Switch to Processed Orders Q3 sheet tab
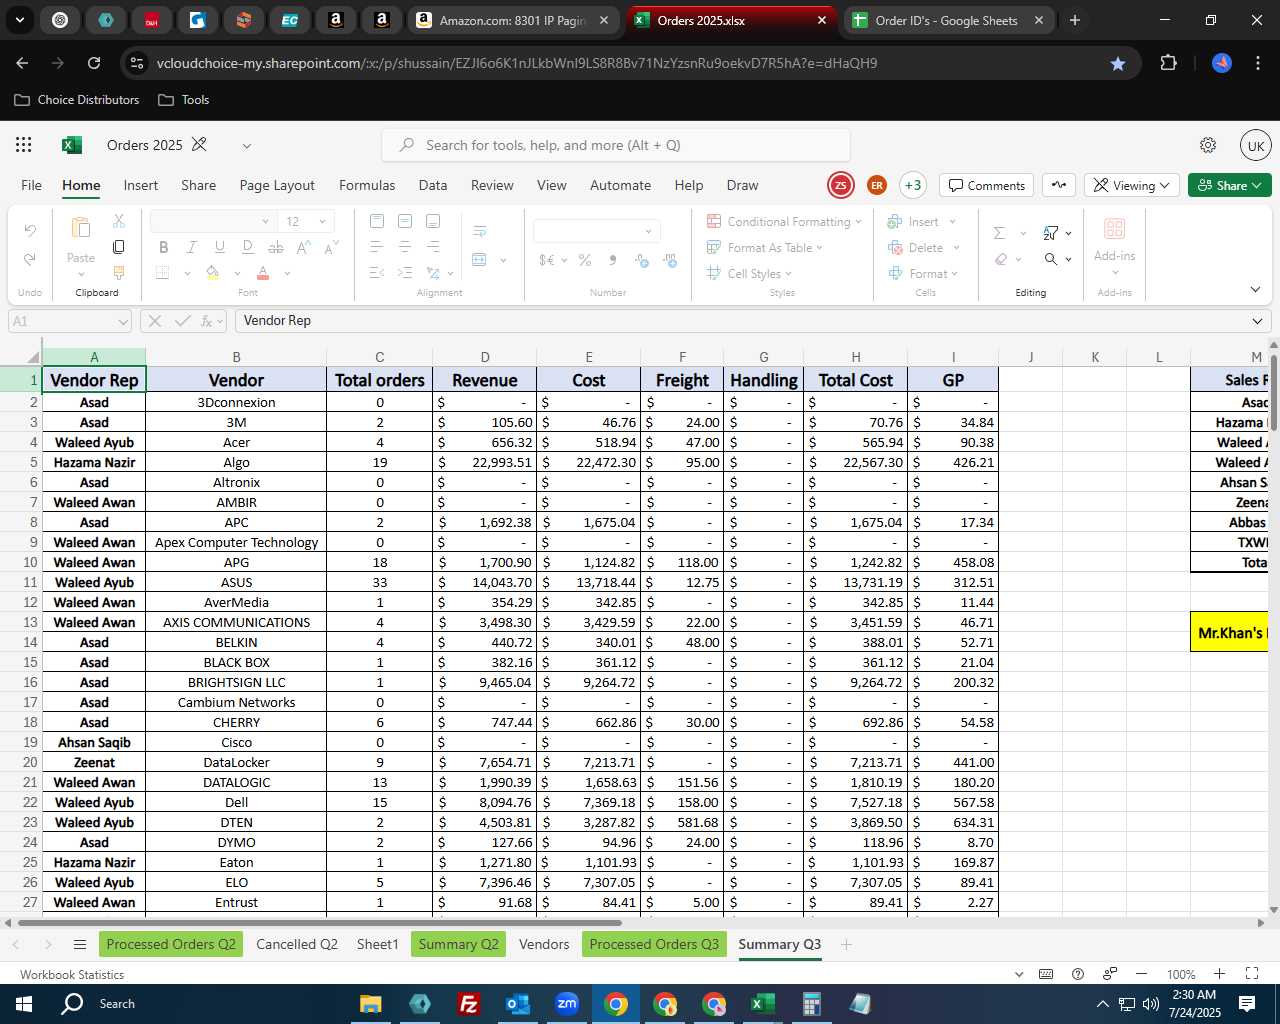Screen dimensions: 1280x1024 click(654, 944)
